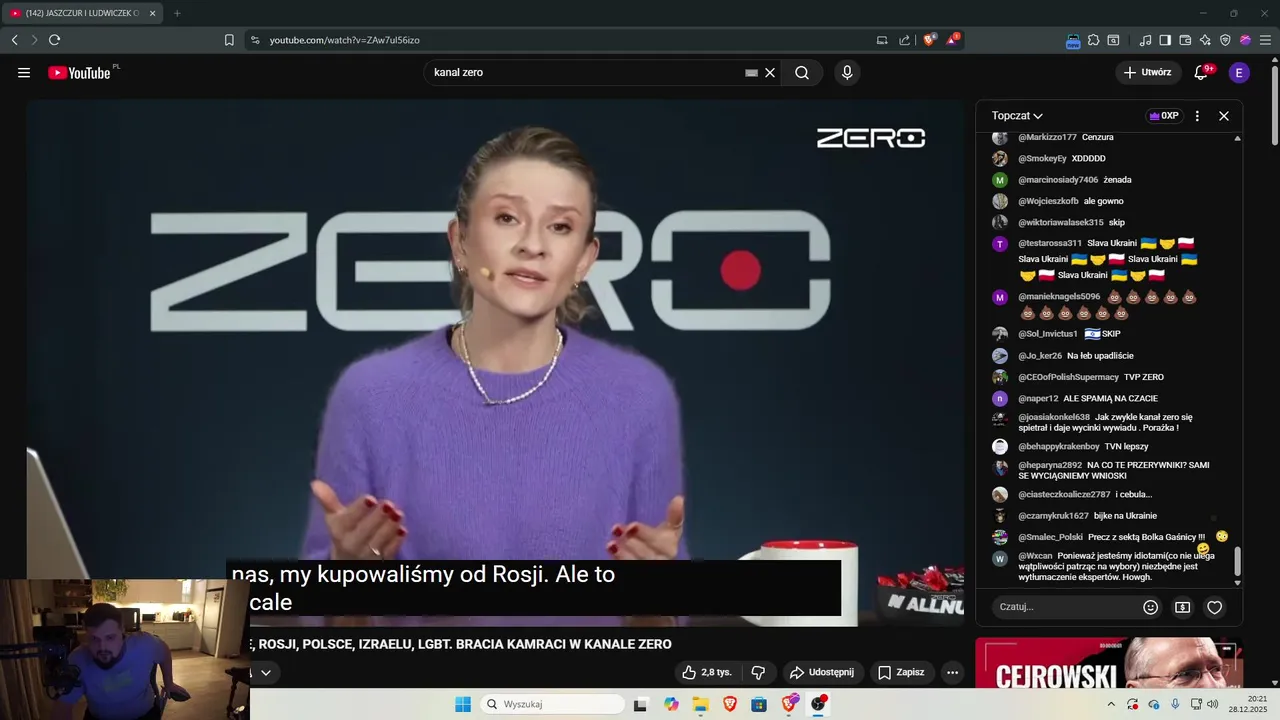The image size is (1280, 720).
Task: Open Copilot from taskbar
Action: pos(671,704)
